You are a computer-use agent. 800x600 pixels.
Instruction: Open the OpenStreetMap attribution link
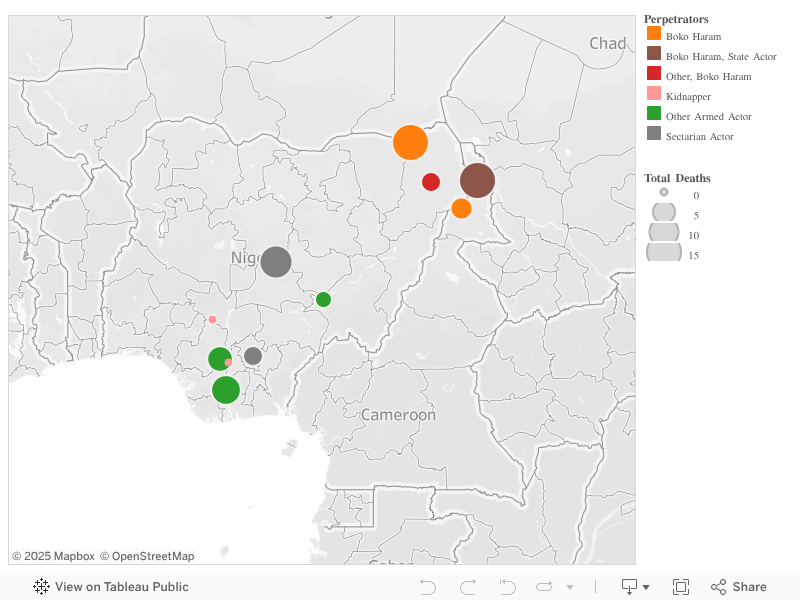pyautogui.click(x=146, y=556)
